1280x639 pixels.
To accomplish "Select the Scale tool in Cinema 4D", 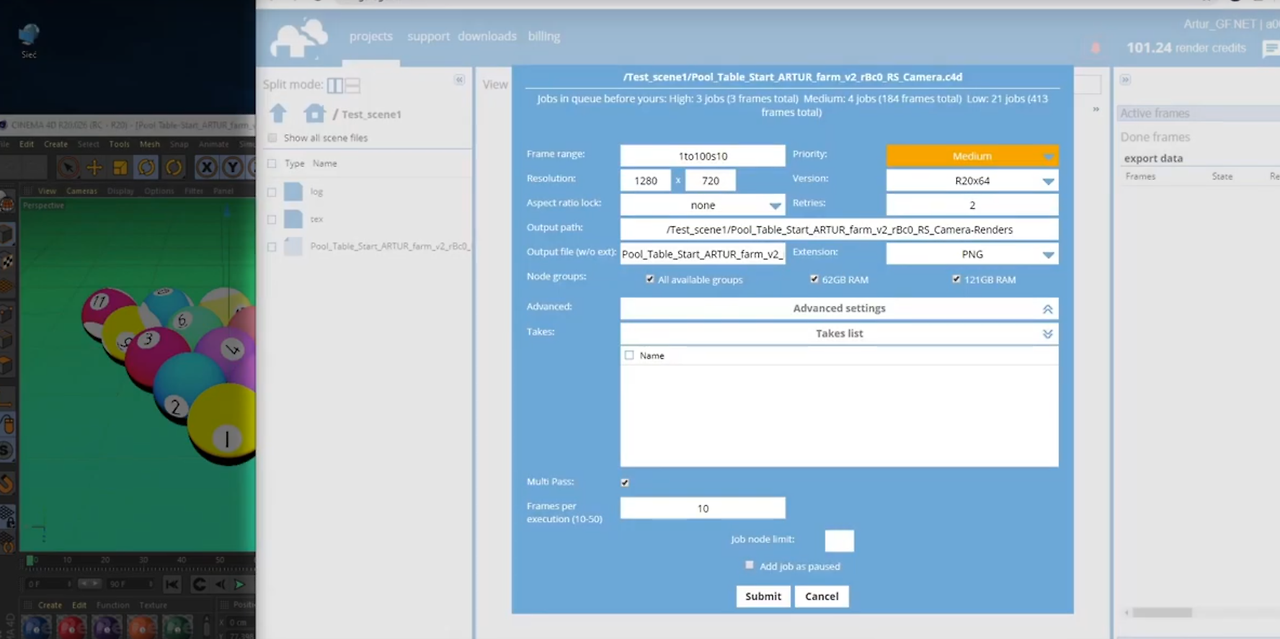I will click(x=120, y=168).
